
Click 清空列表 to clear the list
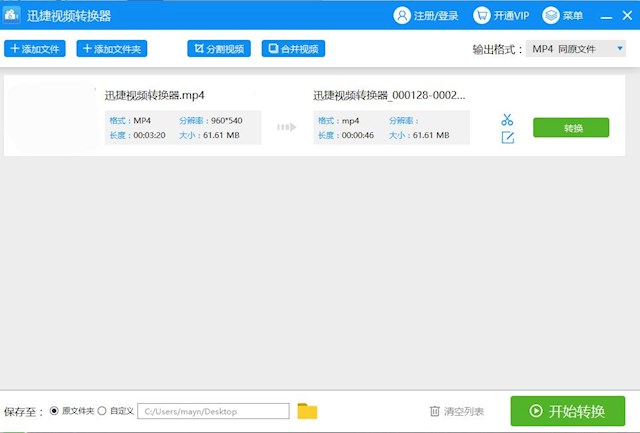tap(457, 411)
